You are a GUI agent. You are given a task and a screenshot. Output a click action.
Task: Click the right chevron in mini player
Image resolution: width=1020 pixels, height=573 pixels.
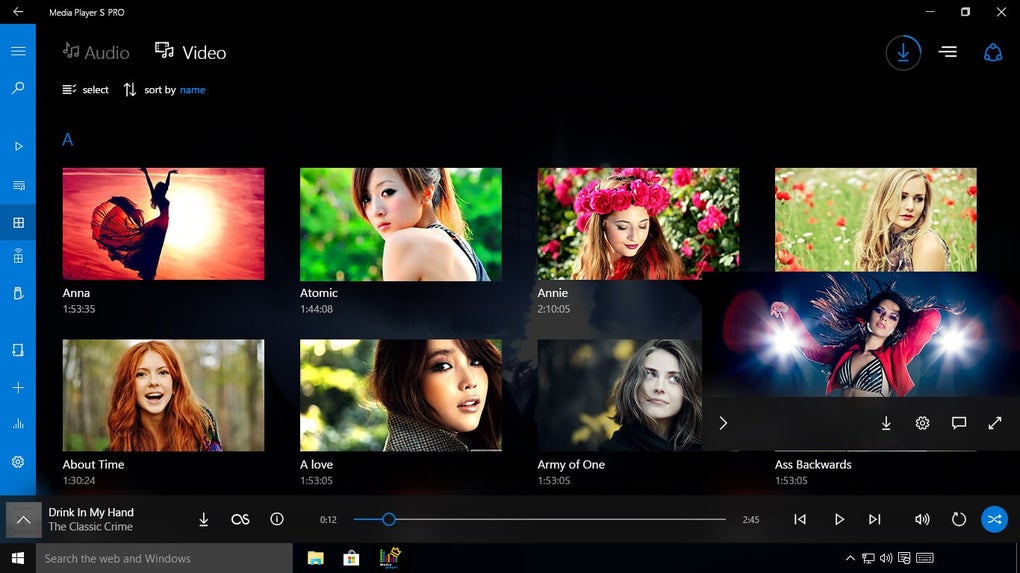pos(723,423)
